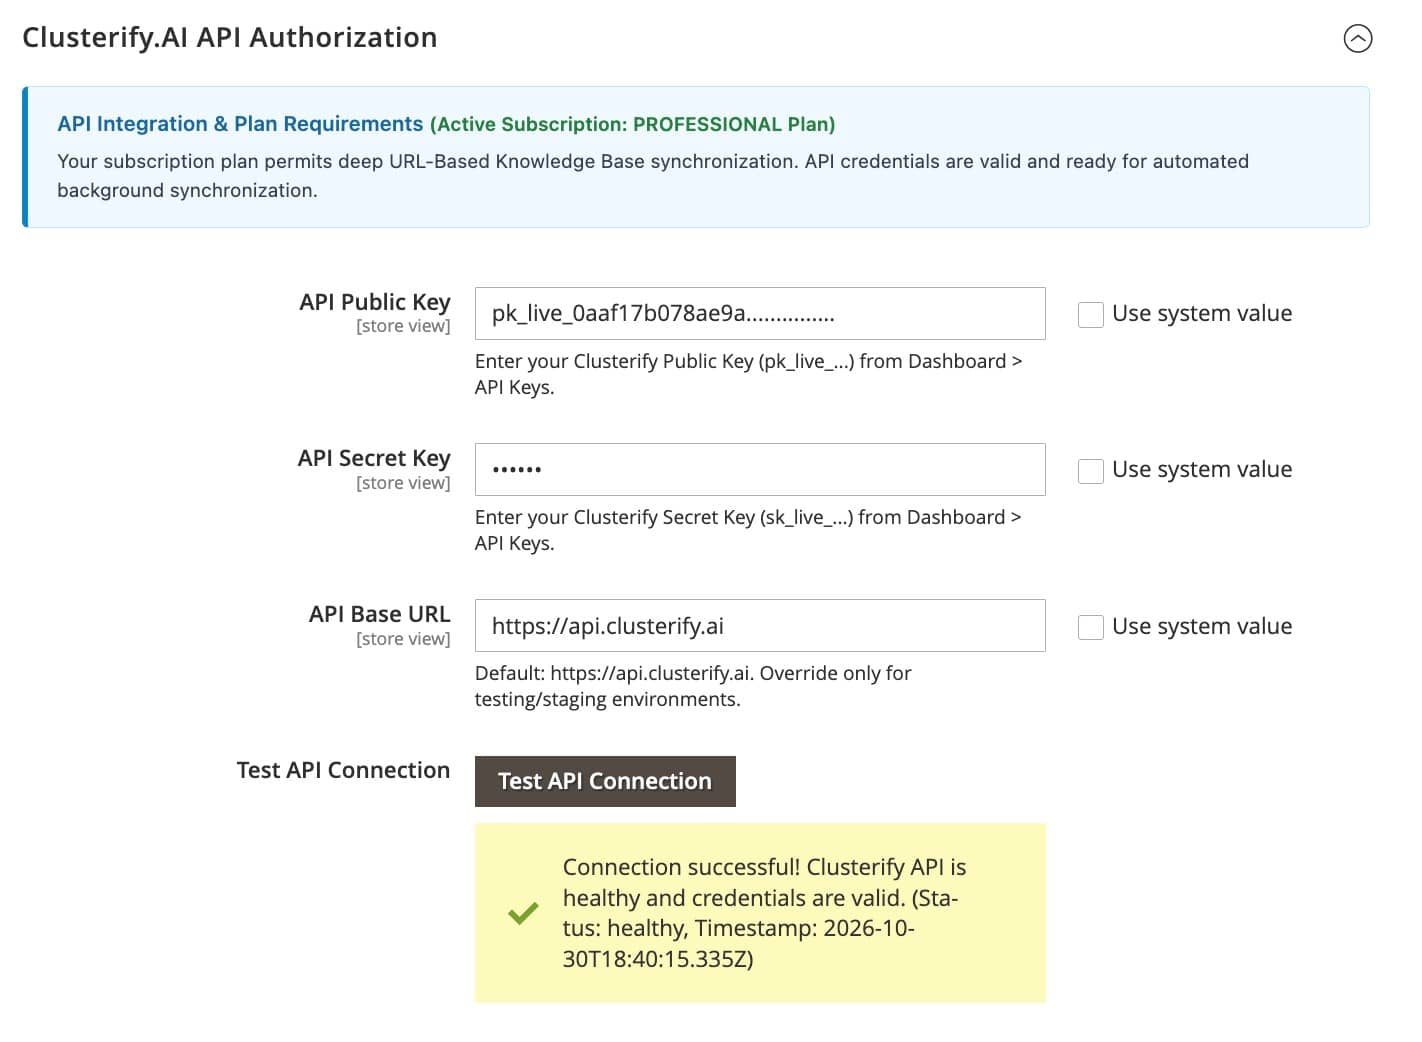
Task: Click the Clusterify.AI API Authorization heading
Action: 230,37
